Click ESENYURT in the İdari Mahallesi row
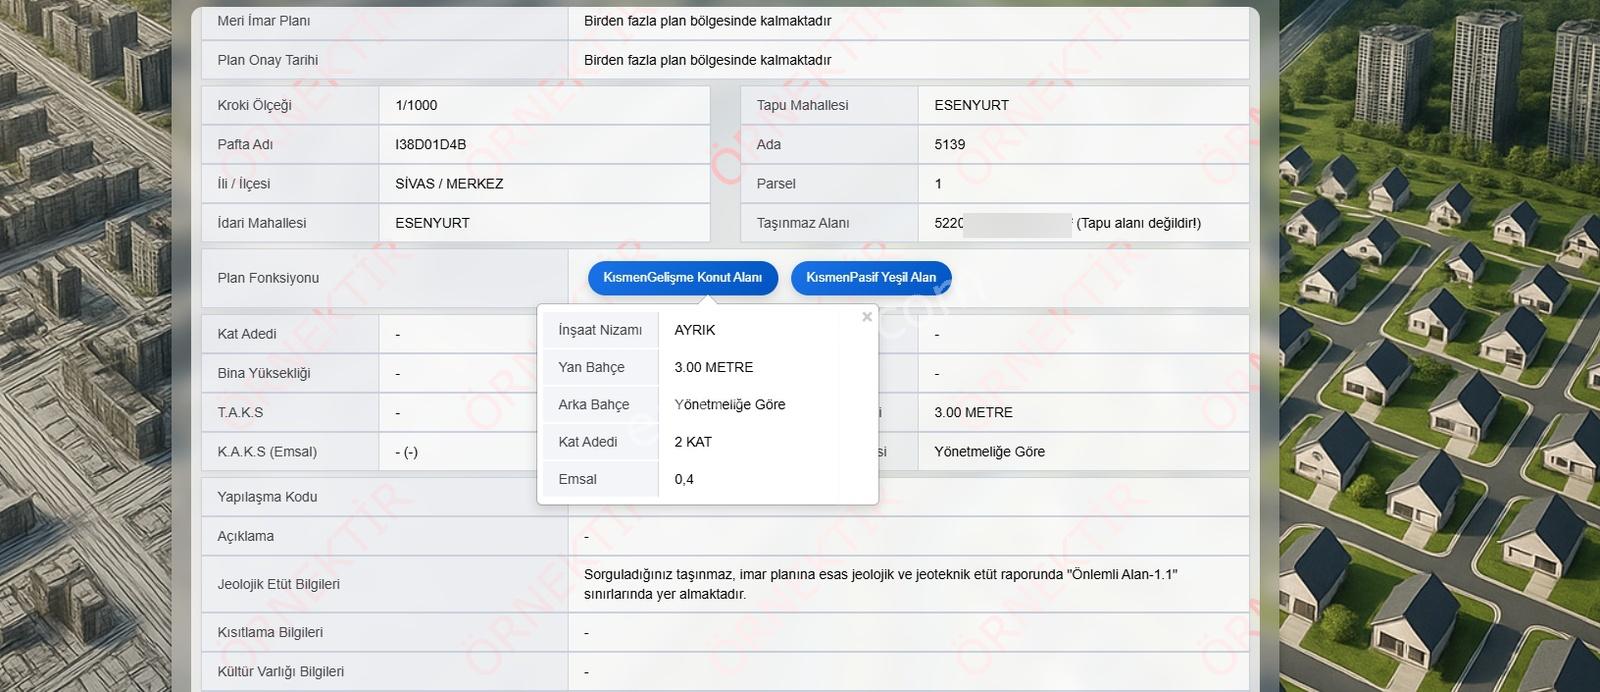1600x692 pixels. [433, 223]
